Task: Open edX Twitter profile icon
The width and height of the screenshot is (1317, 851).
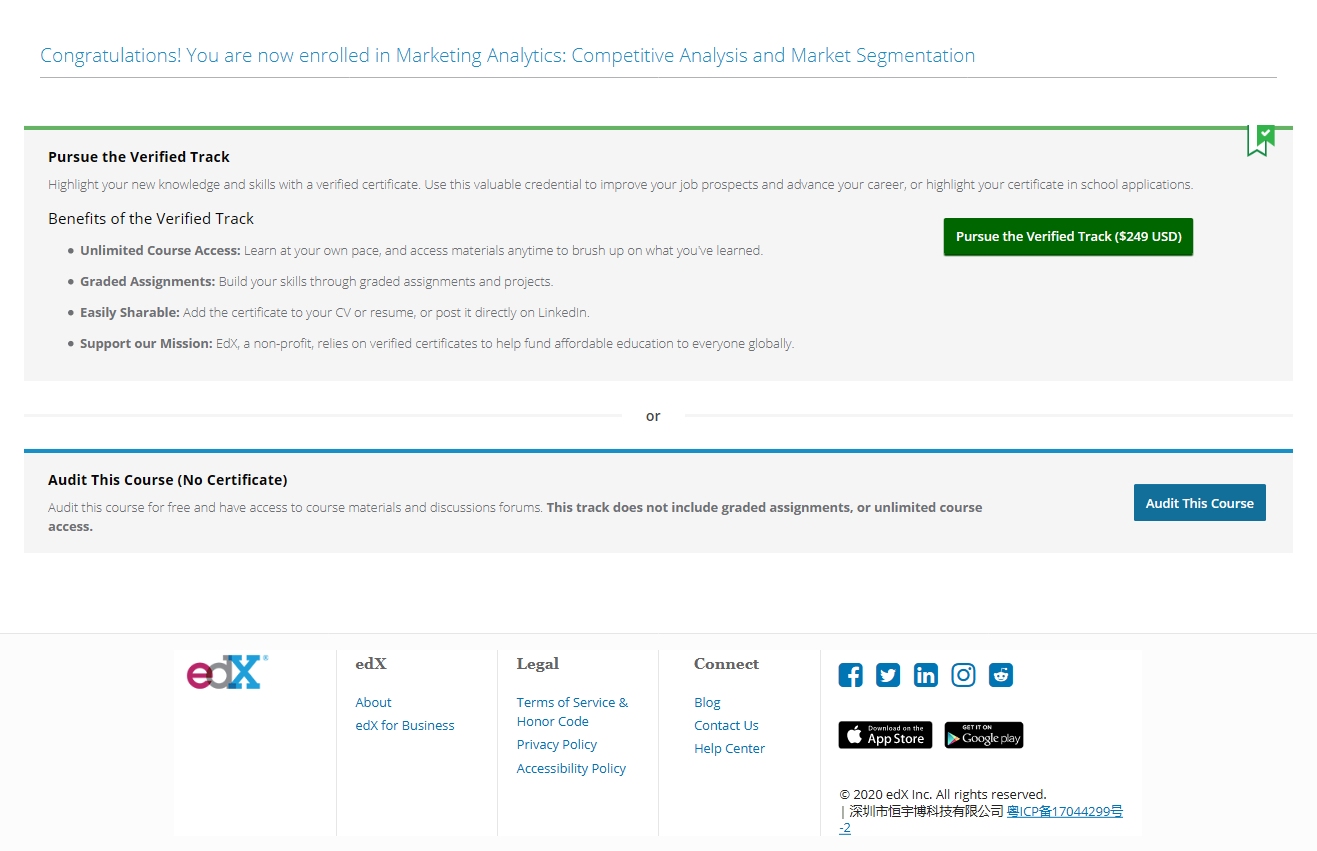Action: (888, 675)
